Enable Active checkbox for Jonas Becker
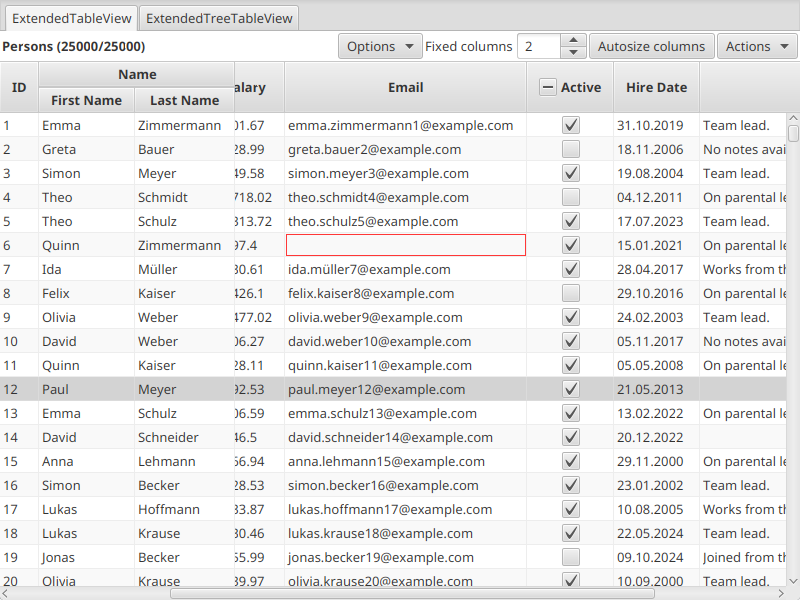The height and width of the screenshot is (600, 800). pyautogui.click(x=571, y=557)
